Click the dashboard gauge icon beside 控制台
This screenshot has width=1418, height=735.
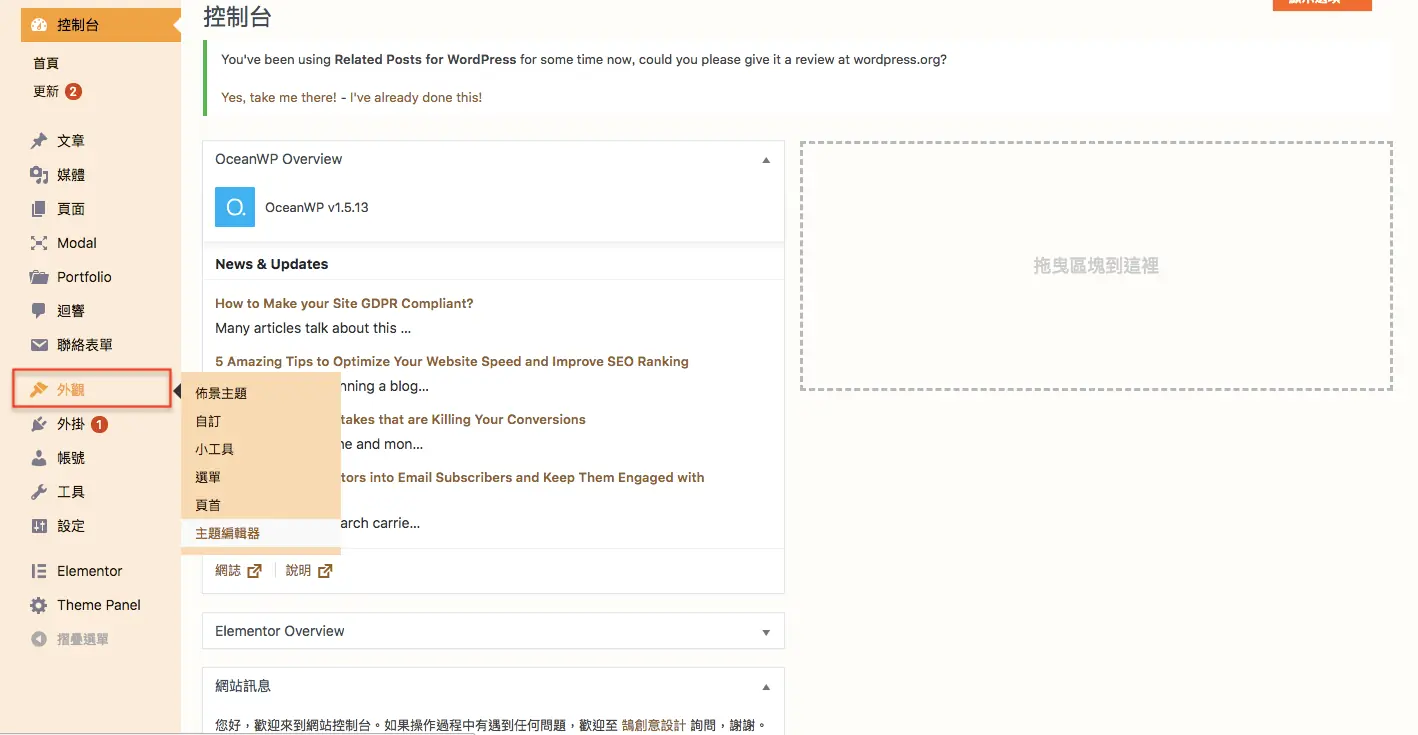[39, 25]
